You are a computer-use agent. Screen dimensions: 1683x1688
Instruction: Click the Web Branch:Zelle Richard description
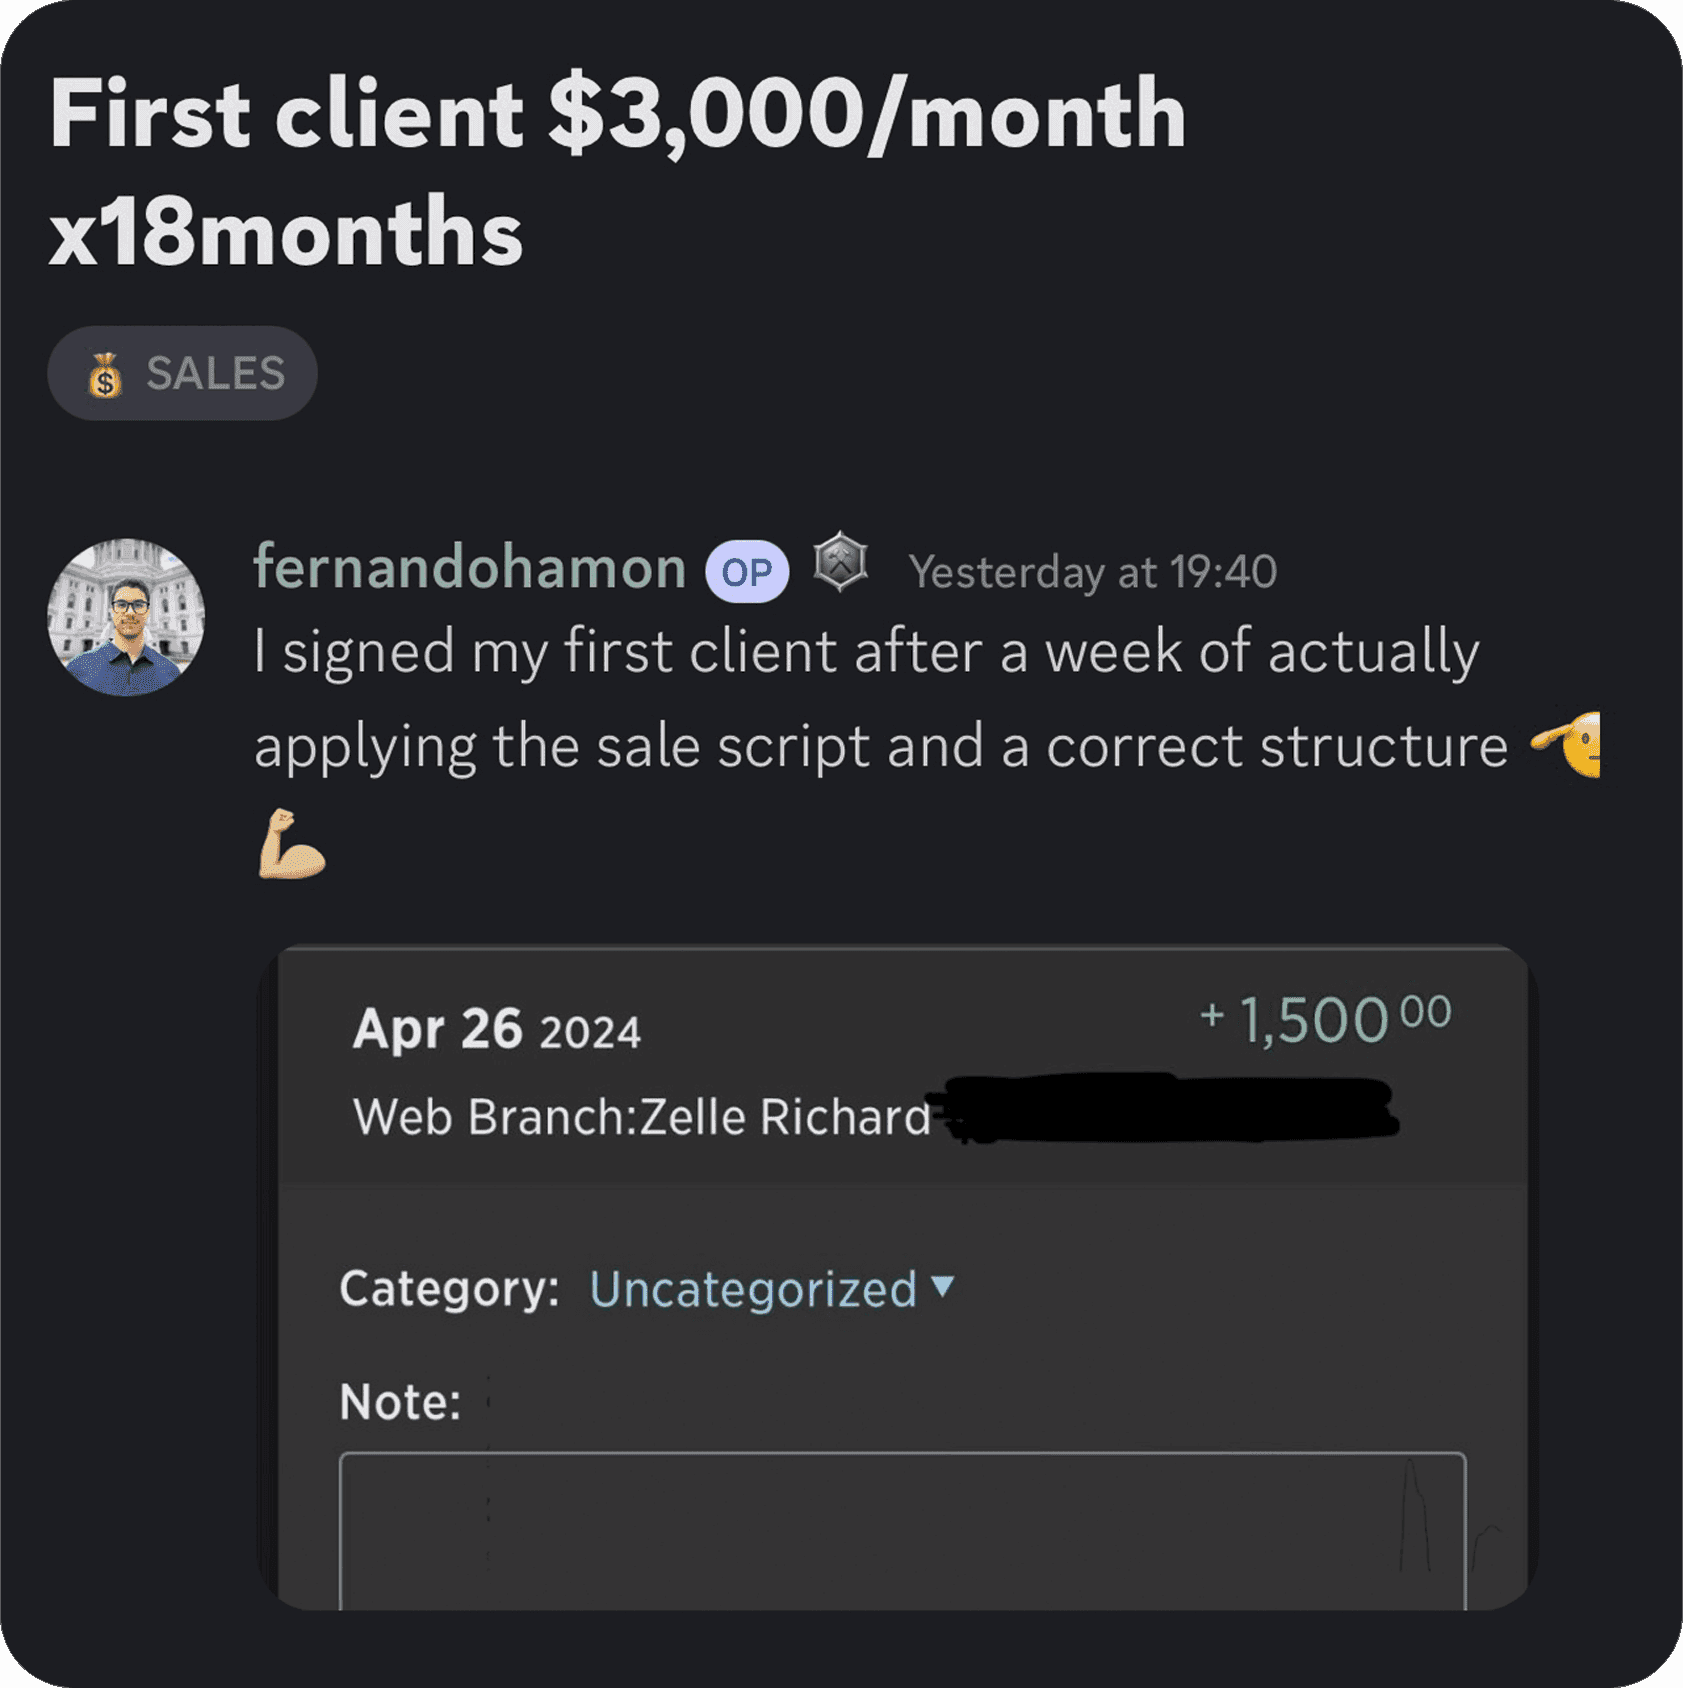click(642, 1116)
